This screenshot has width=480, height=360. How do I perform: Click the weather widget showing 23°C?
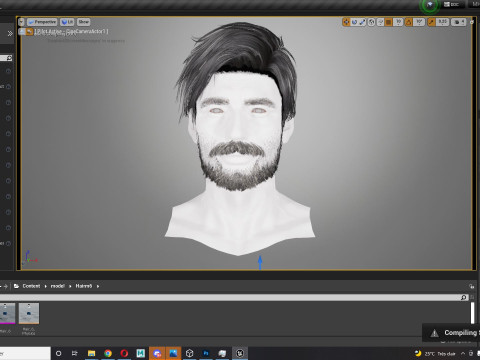435,353
